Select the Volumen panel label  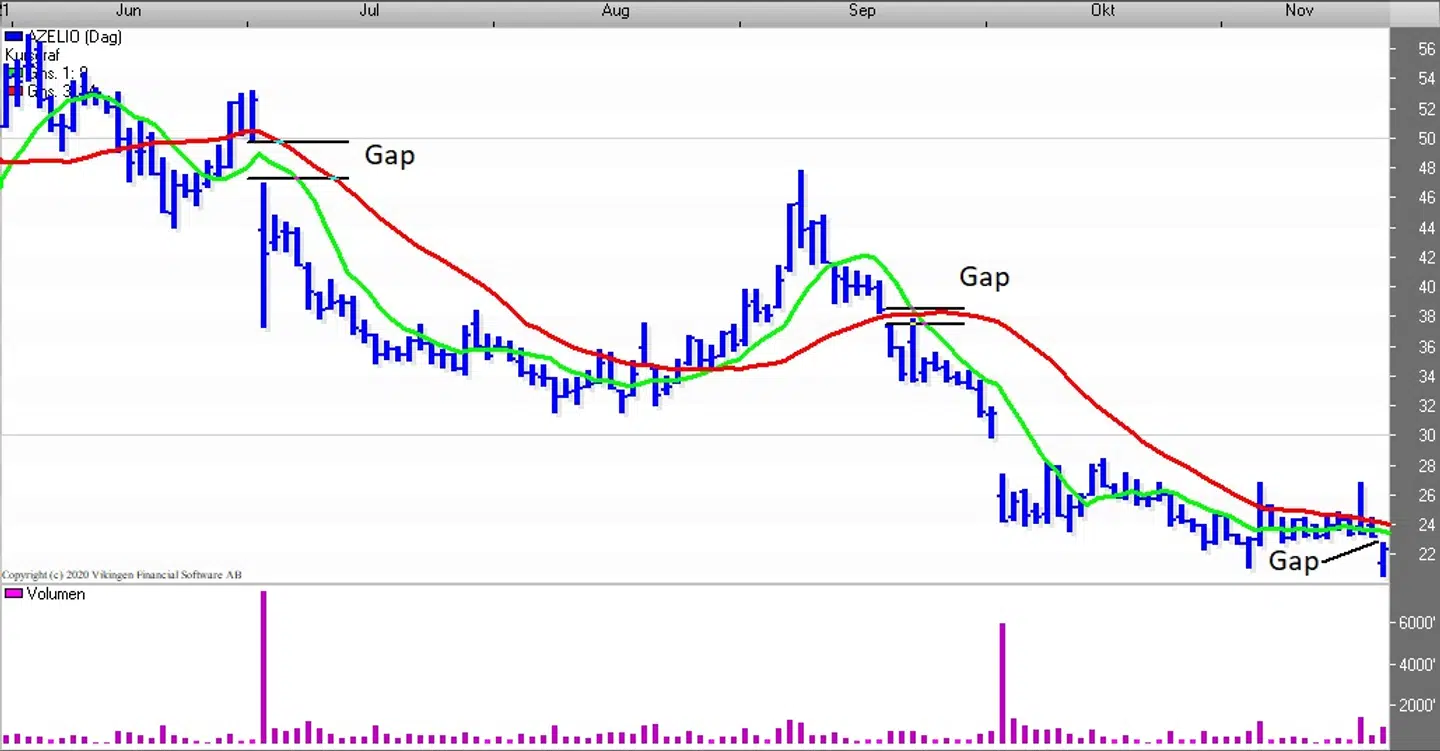click(56, 594)
